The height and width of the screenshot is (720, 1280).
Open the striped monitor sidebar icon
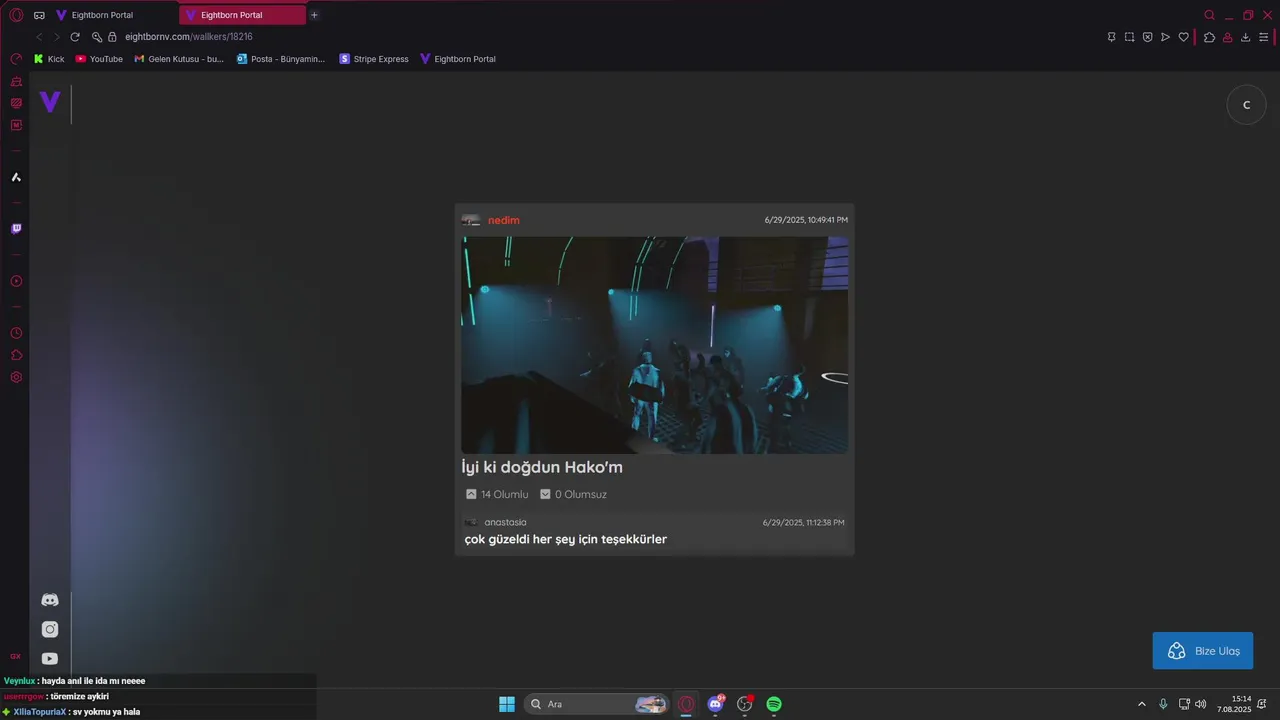click(x=16, y=103)
